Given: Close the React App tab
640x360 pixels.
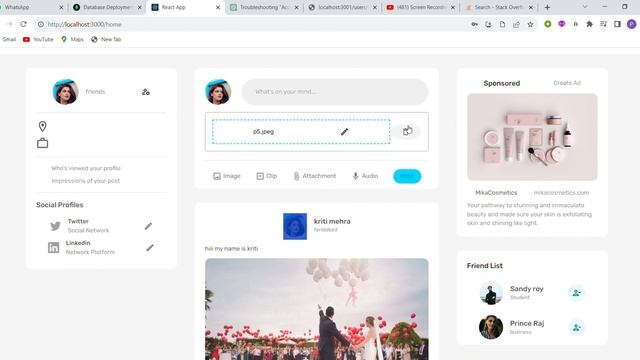Looking at the screenshot, I should click(x=218, y=7).
